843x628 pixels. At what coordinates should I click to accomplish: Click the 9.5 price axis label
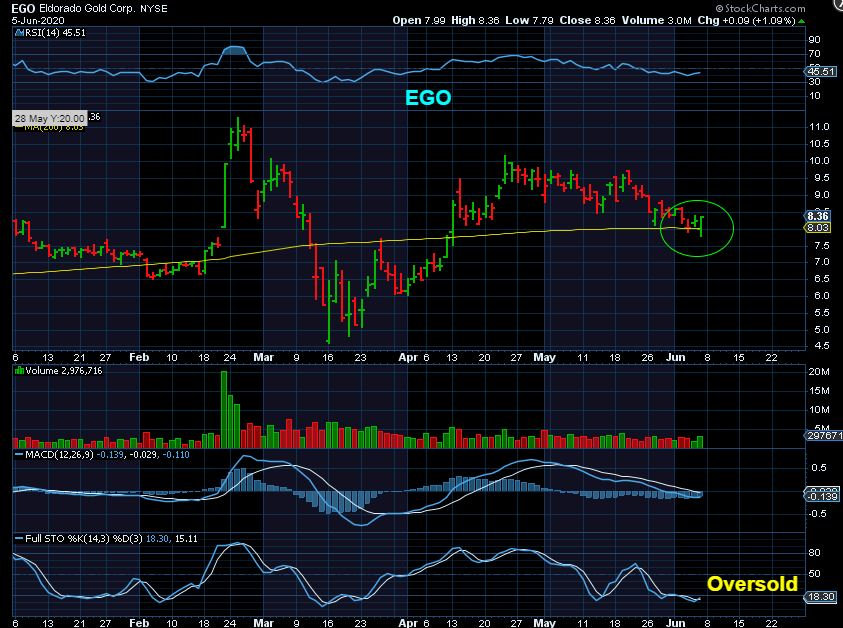pyautogui.click(x=820, y=177)
